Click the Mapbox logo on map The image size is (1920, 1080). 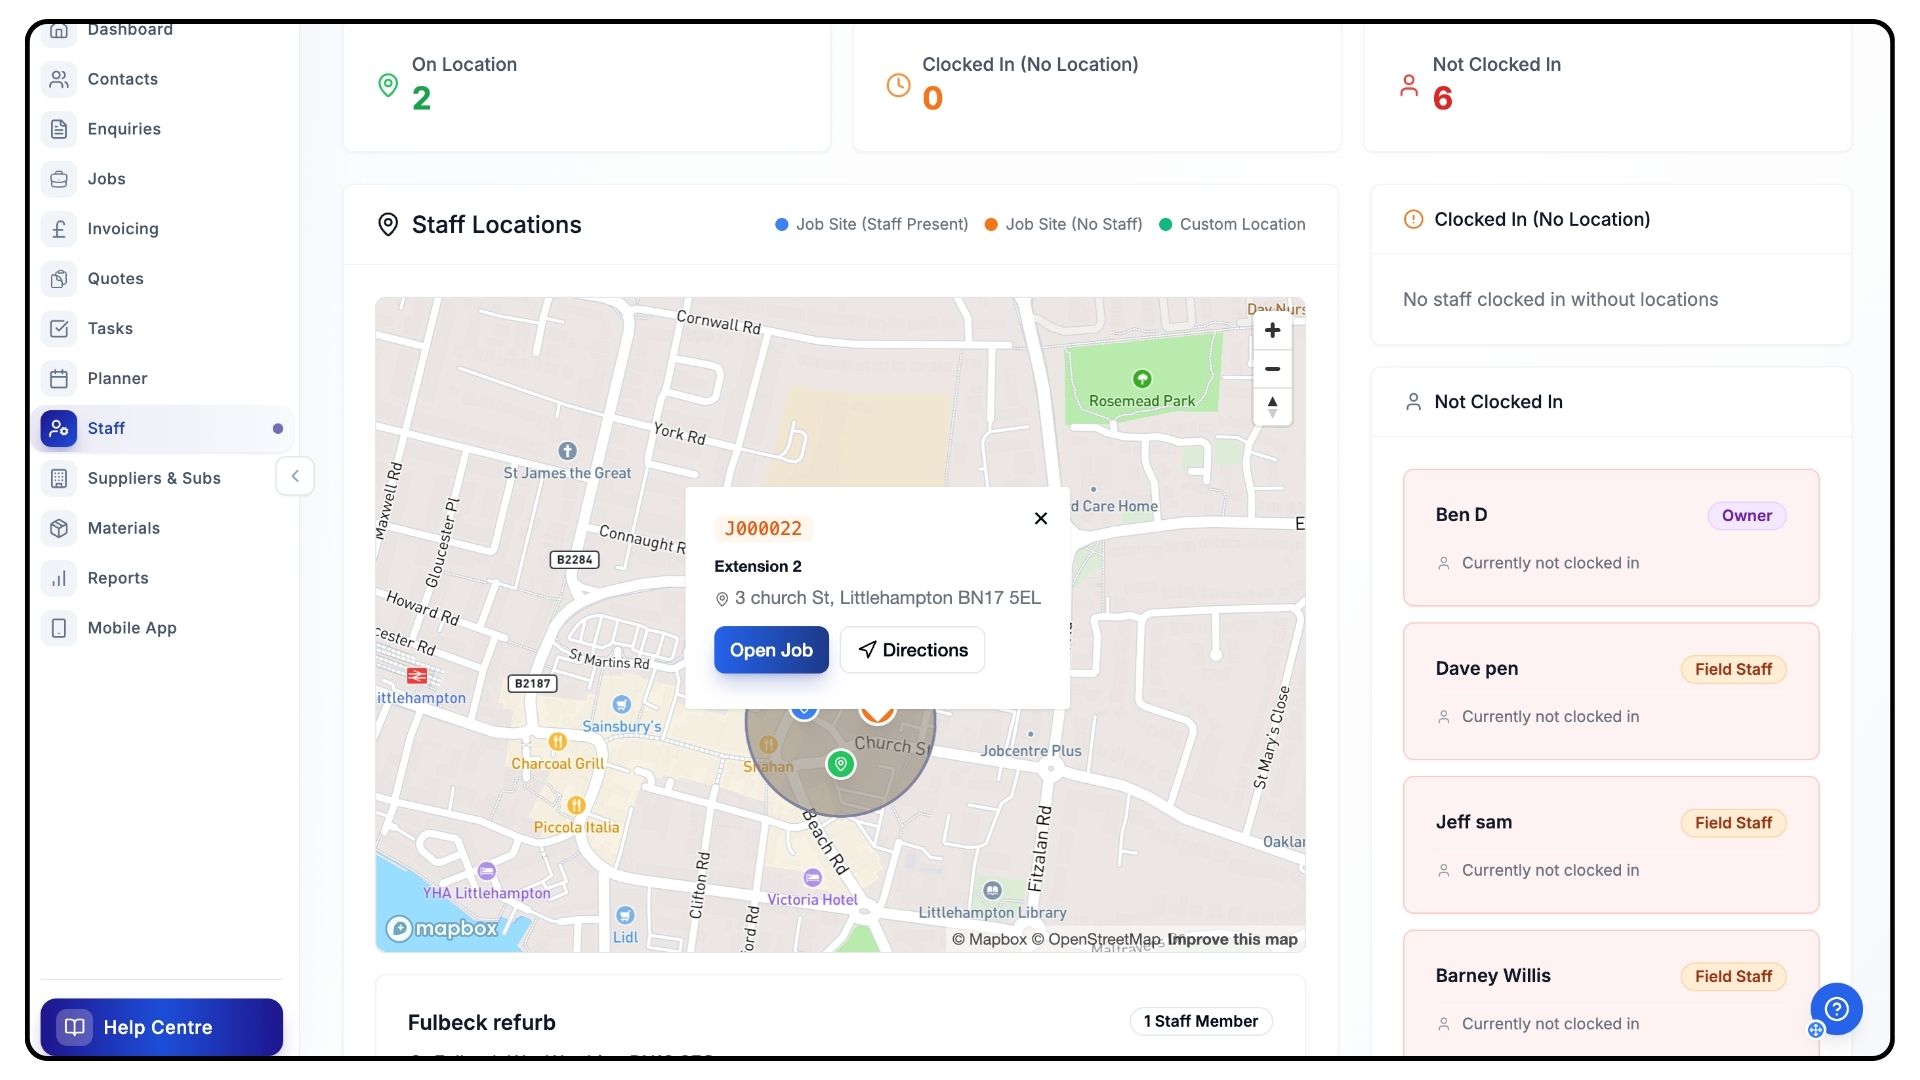click(x=442, y=928)
